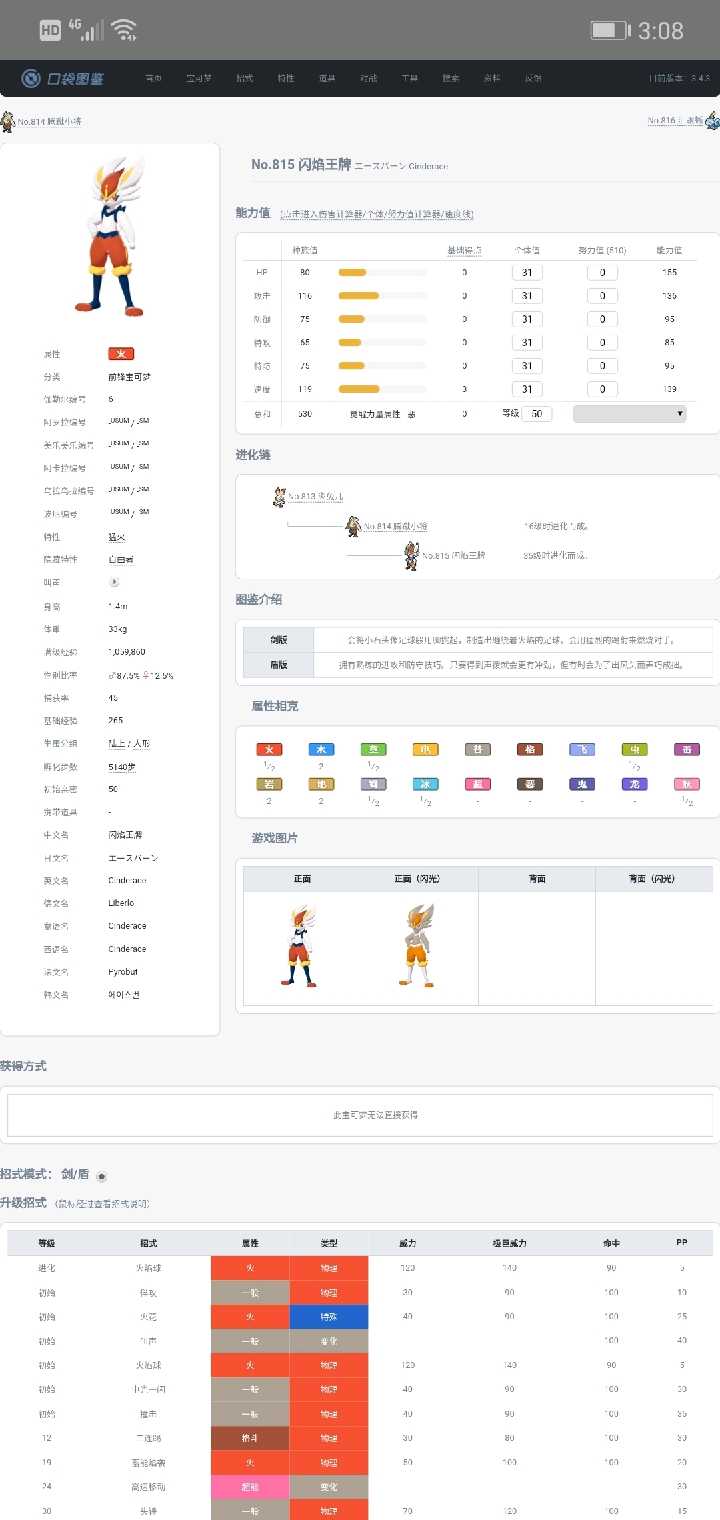Click the large Cinderace artwork image
Viewport: 720px width, 1520px height.
[111, 238]
